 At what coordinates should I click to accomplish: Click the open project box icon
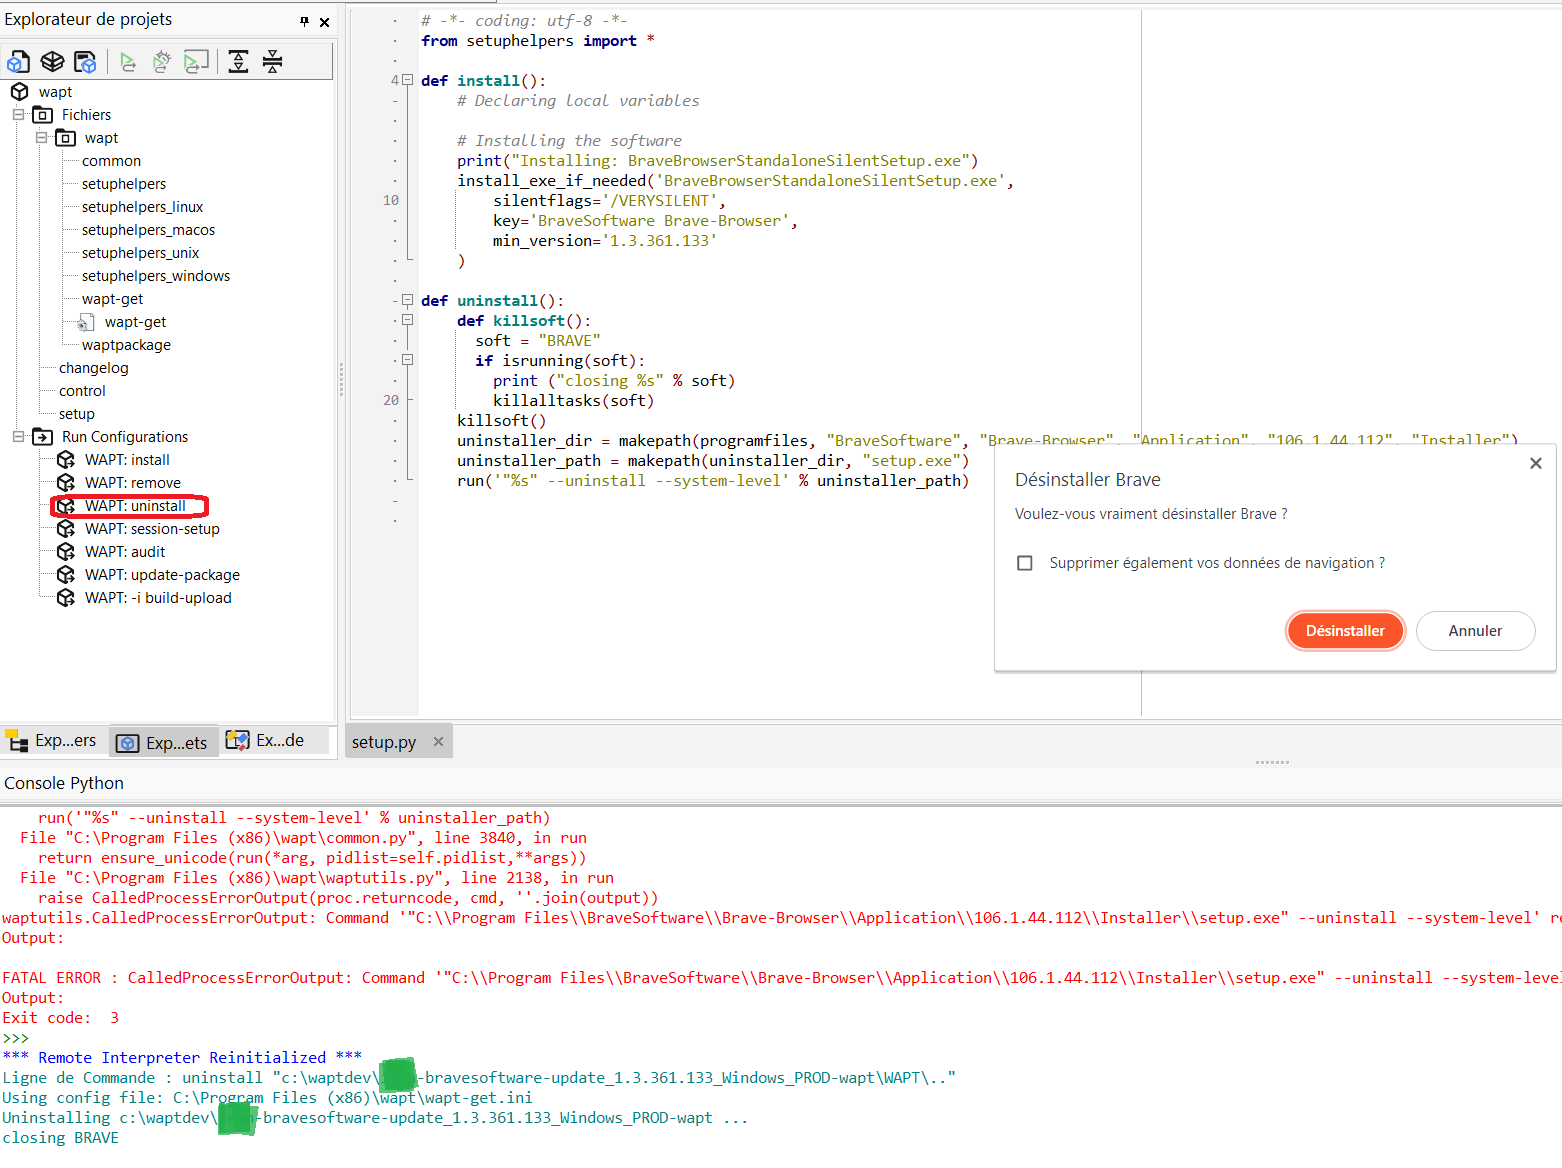click(52, 62)
